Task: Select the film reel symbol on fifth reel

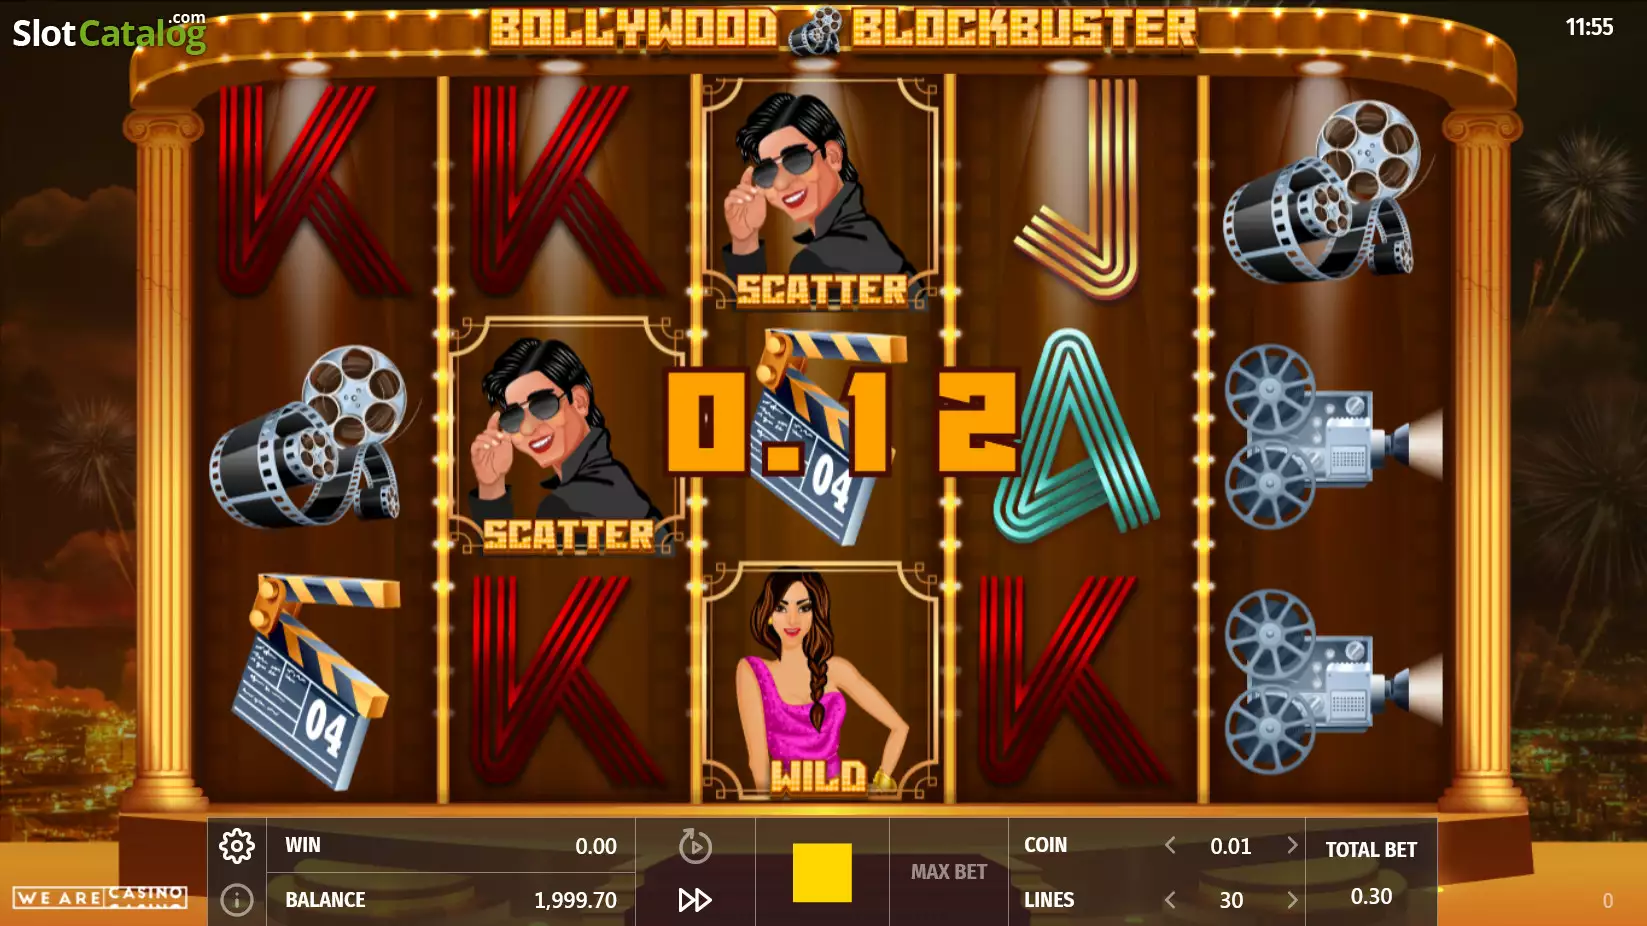Action: pos(1322,192)
